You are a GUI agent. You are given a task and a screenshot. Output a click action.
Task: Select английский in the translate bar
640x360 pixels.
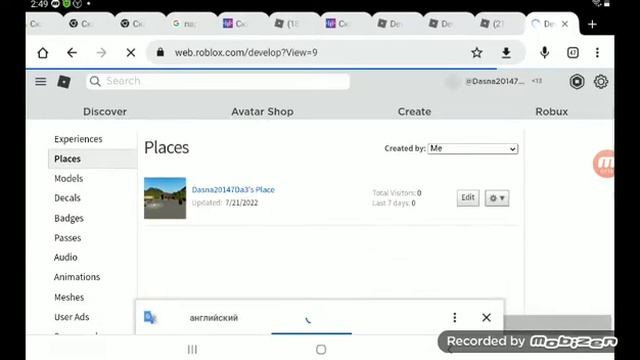click(214, 318)
